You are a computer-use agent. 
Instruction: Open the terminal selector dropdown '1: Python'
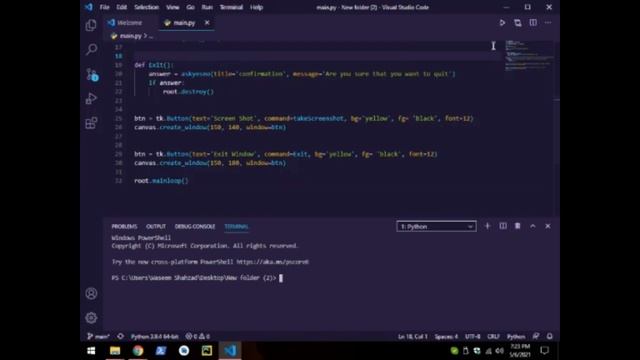pyautogui.click(x=436, y=227)
